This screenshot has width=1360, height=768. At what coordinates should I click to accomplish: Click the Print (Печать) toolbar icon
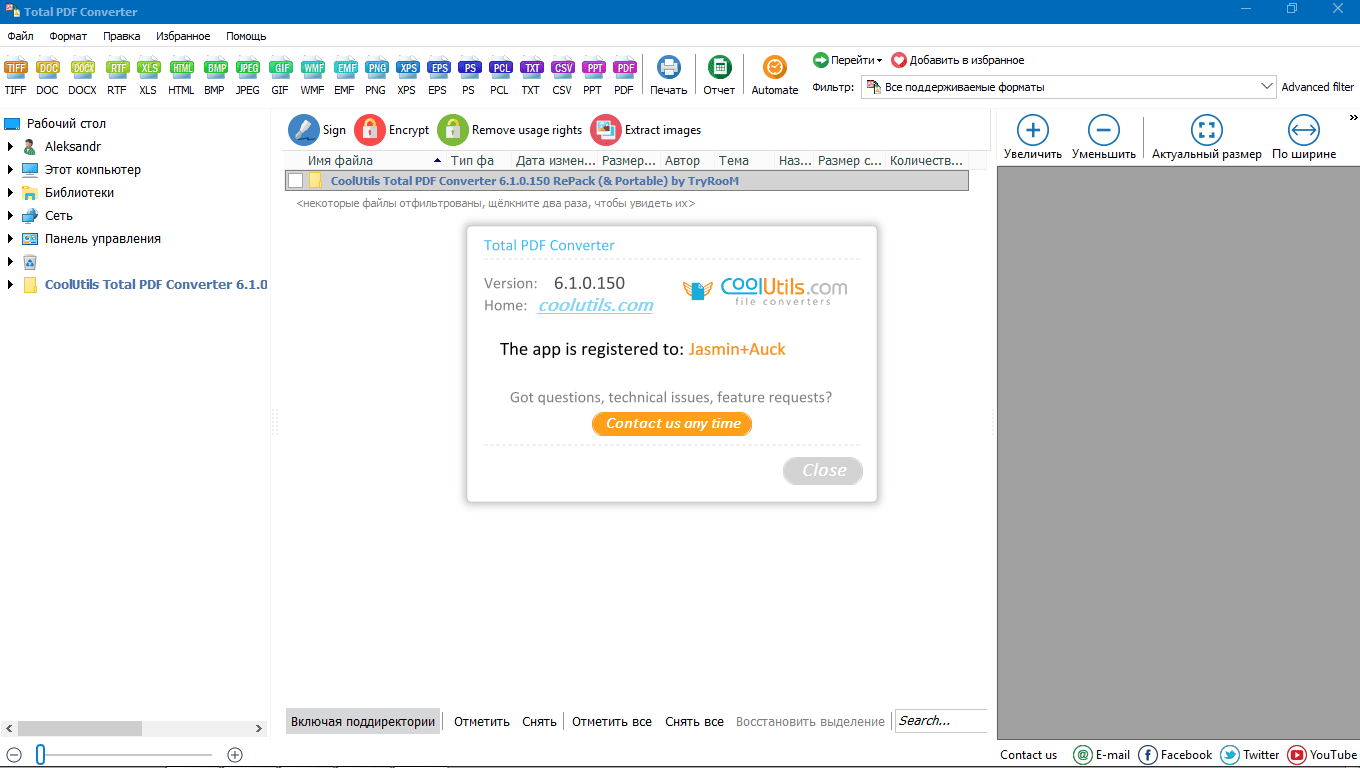[x=668, y=68]
